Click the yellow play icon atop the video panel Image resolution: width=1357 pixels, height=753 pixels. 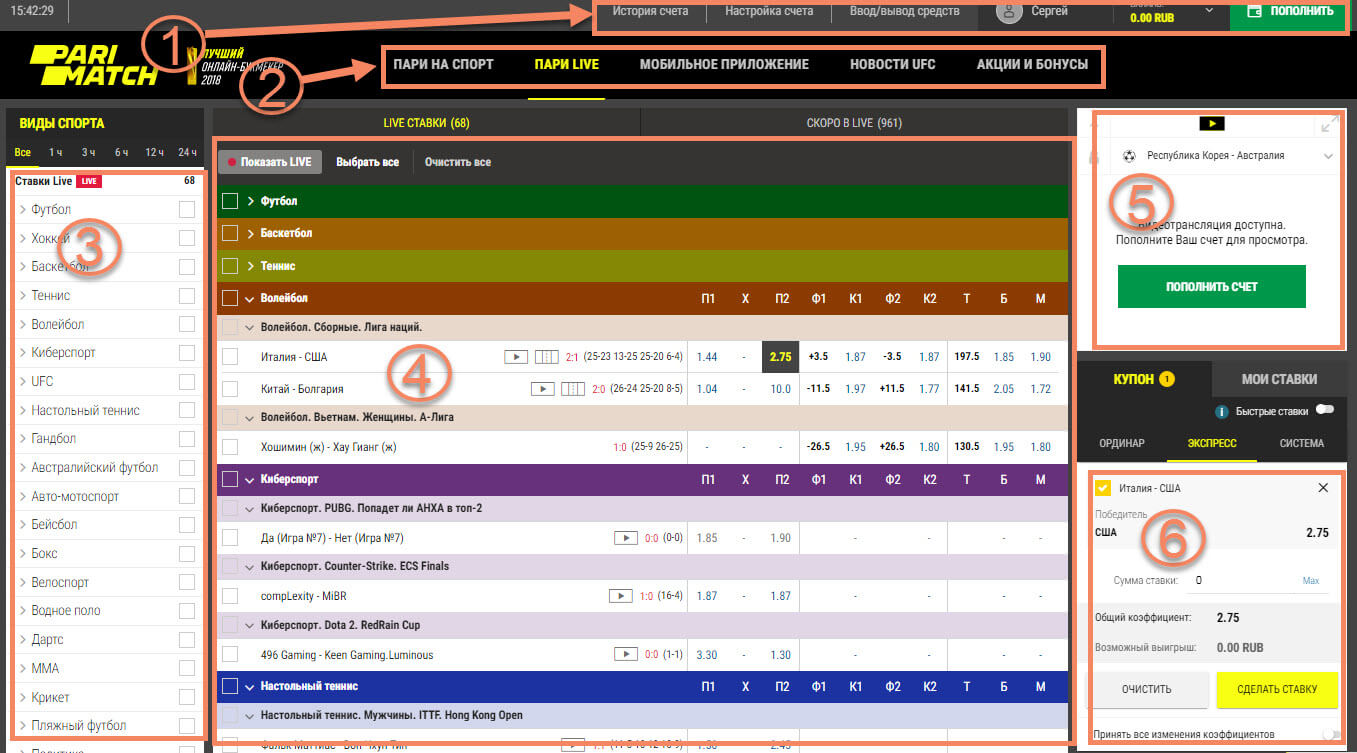click(1212, 124)
